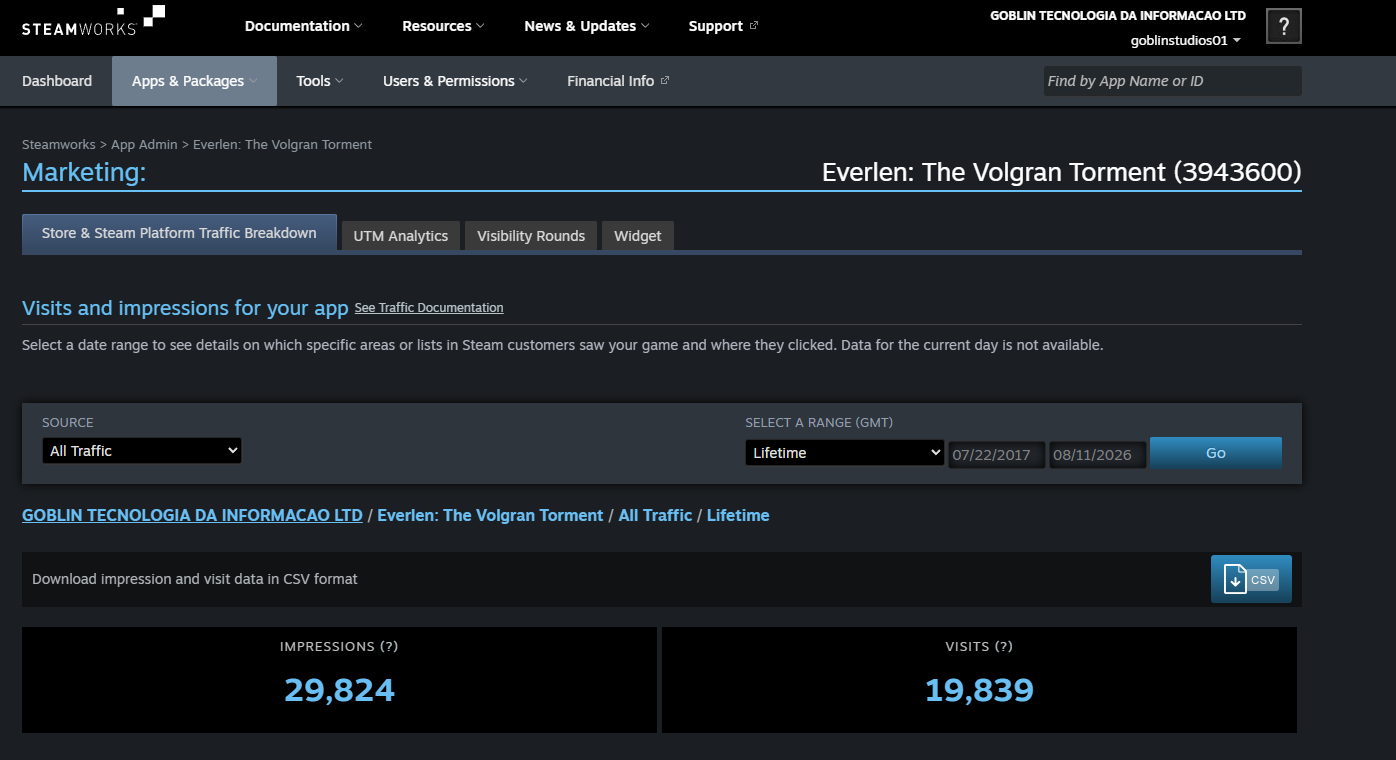Open the Lifetime range dropdown
The height and width of the screenshot is (760, 1396).
[845, 453]
